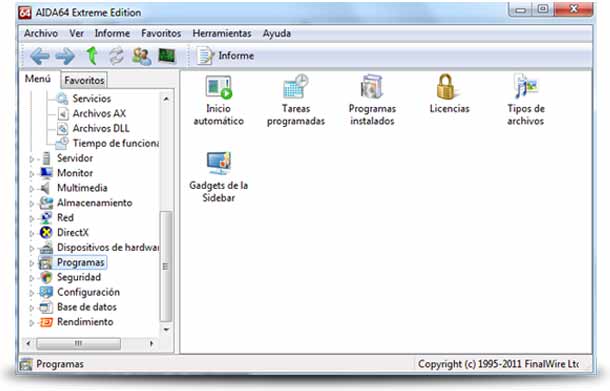
Task: Expand the Servidor node arrow
Action: tap(32, 159)
